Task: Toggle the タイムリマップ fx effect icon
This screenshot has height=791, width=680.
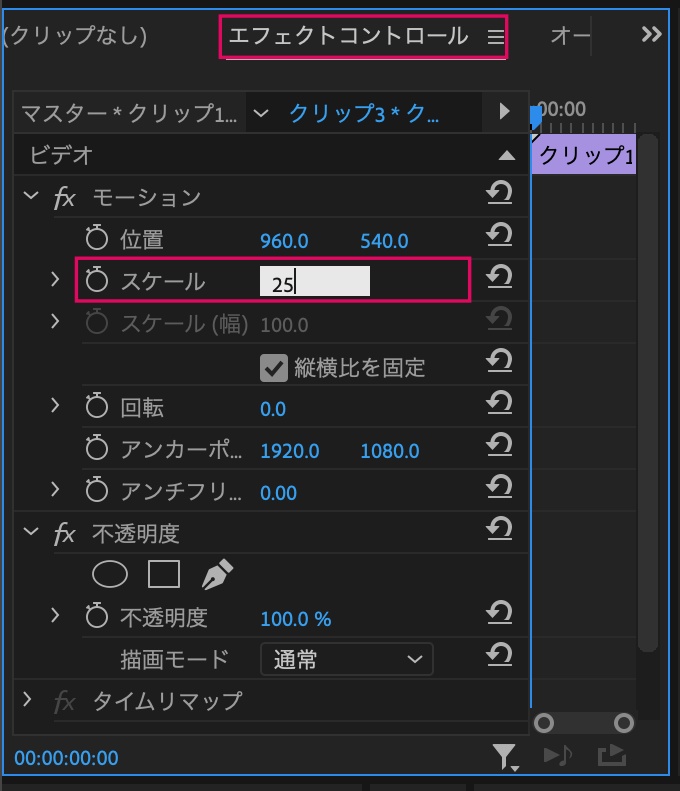Action: (65, 701)
